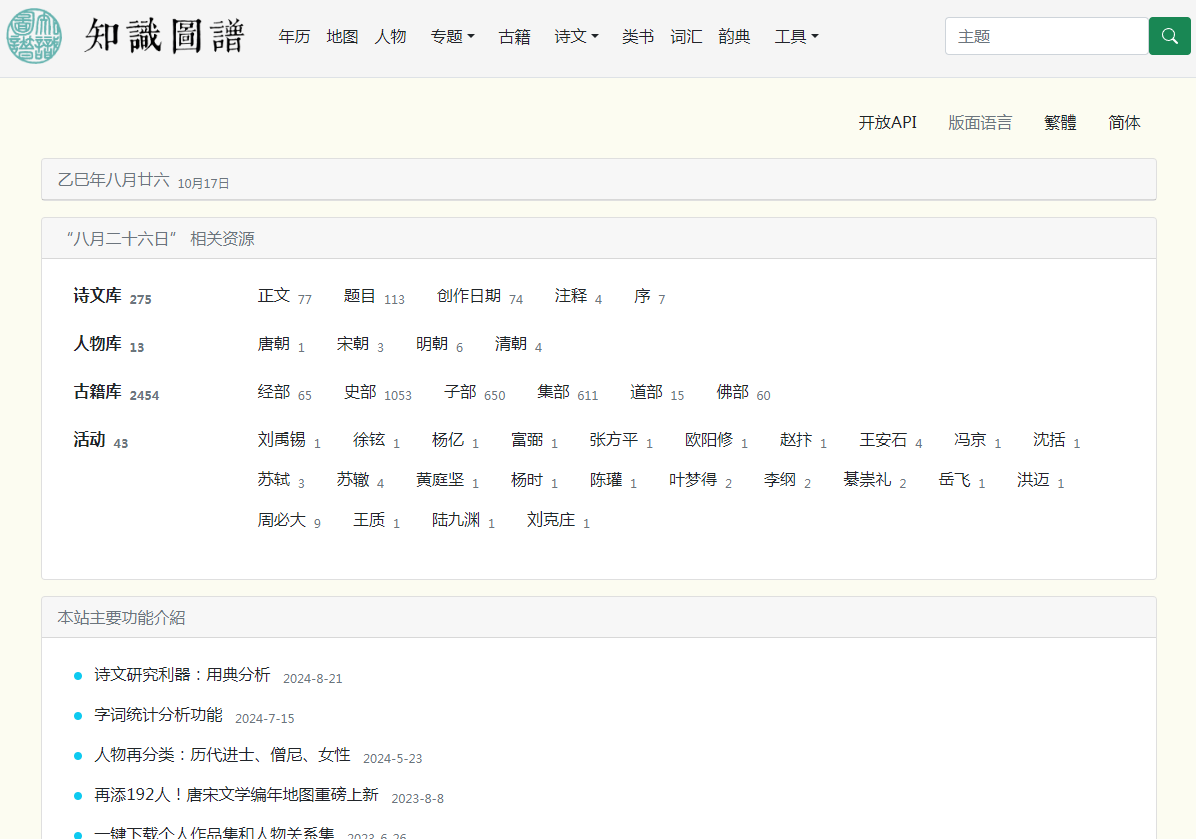
Task: Open the 诗文 dropdown menu
Action: tap(576, 37)
